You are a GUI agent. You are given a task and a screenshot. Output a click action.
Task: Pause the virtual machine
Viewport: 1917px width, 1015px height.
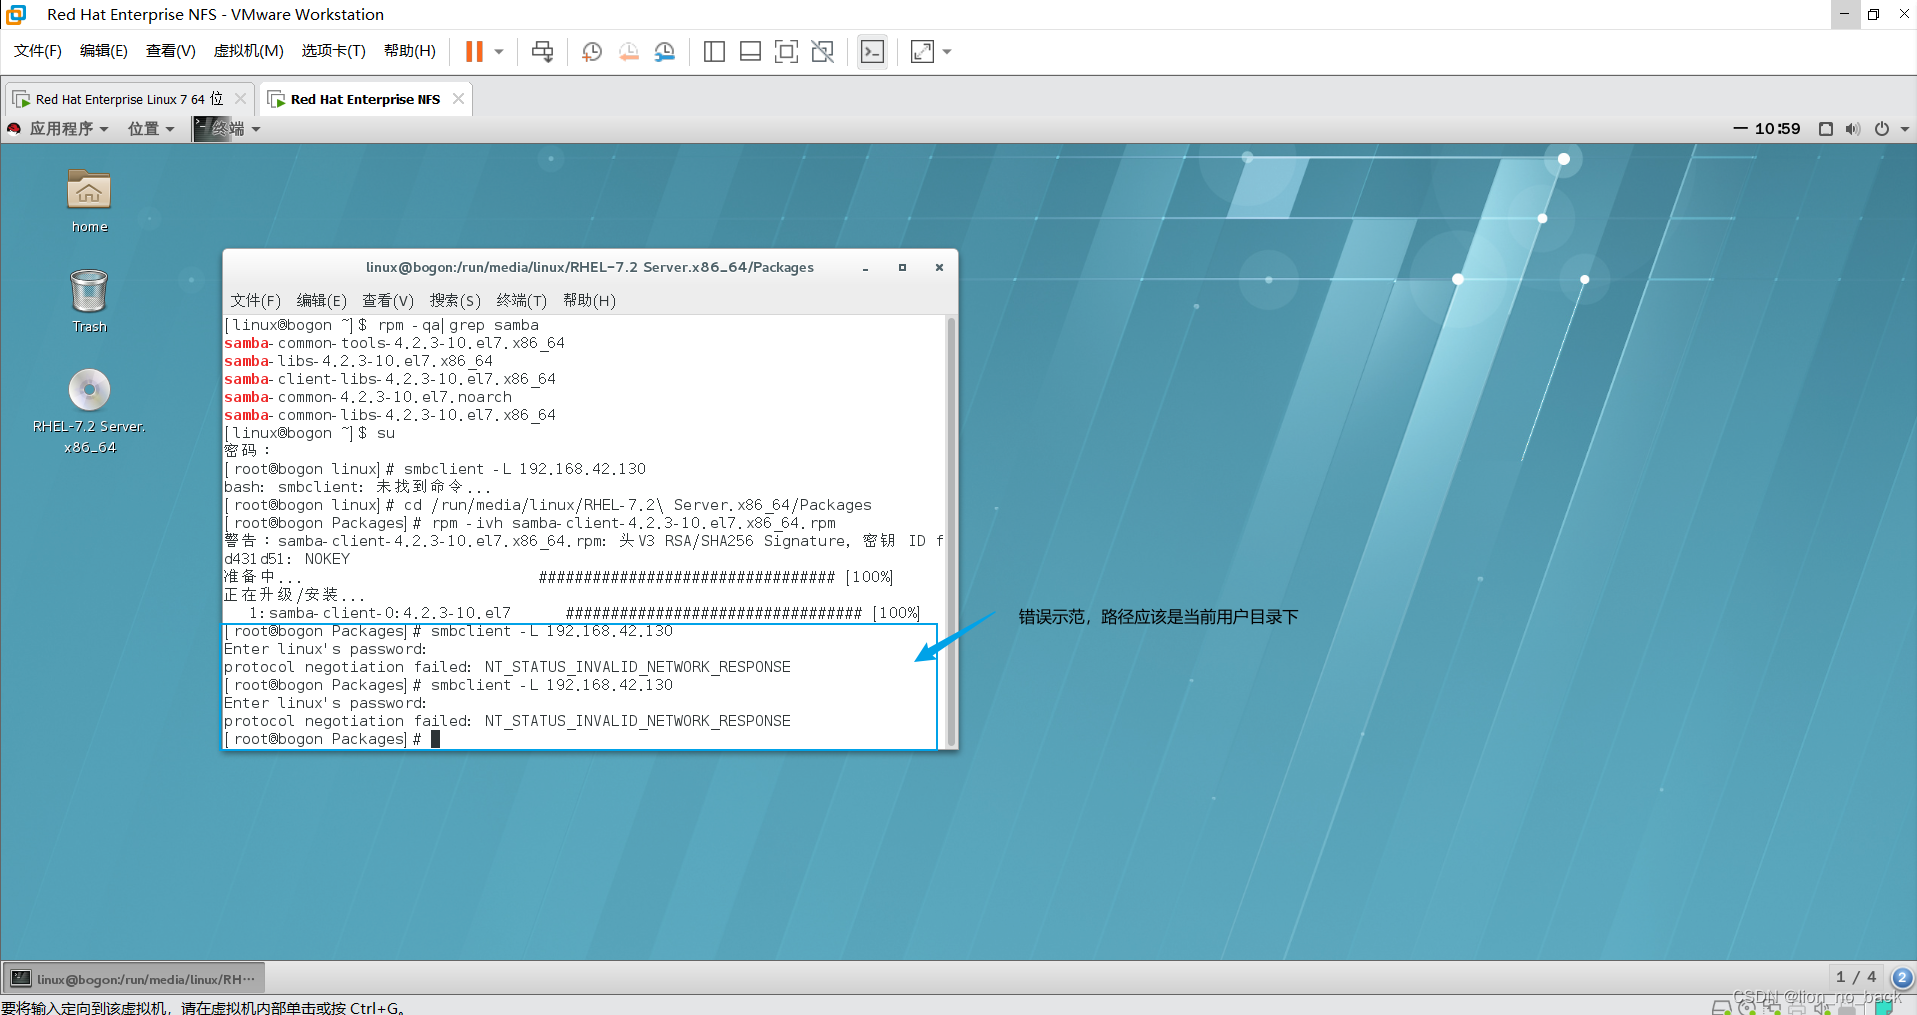point(474,51)
